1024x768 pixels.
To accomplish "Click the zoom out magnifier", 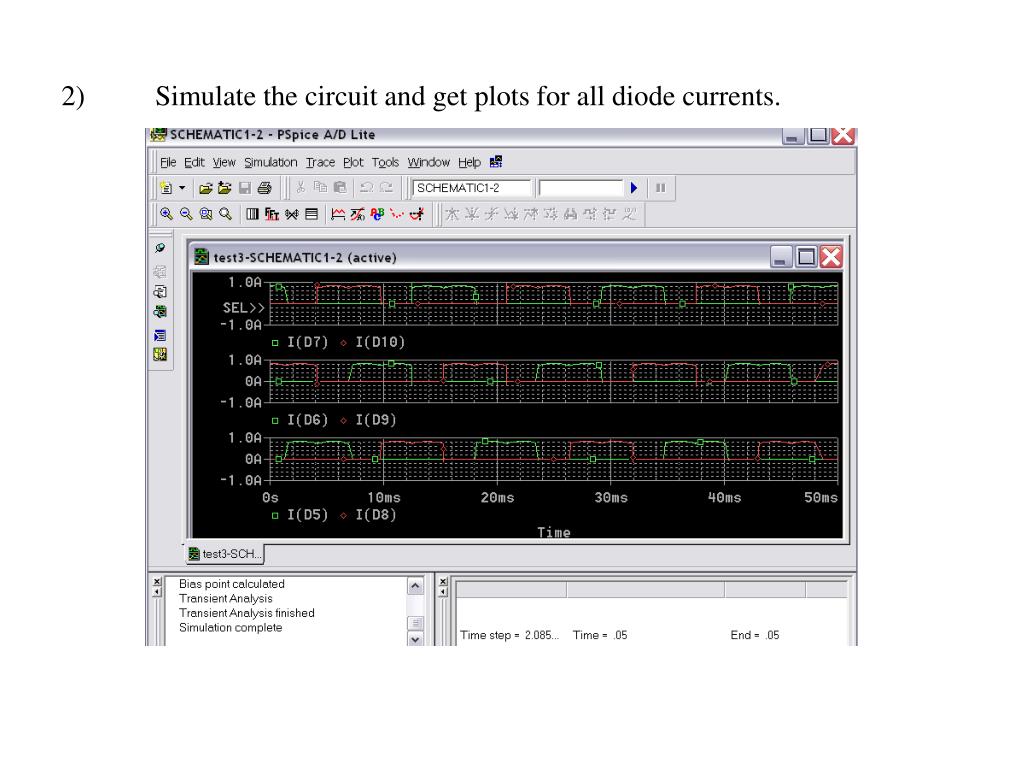I will click(186, 214).
